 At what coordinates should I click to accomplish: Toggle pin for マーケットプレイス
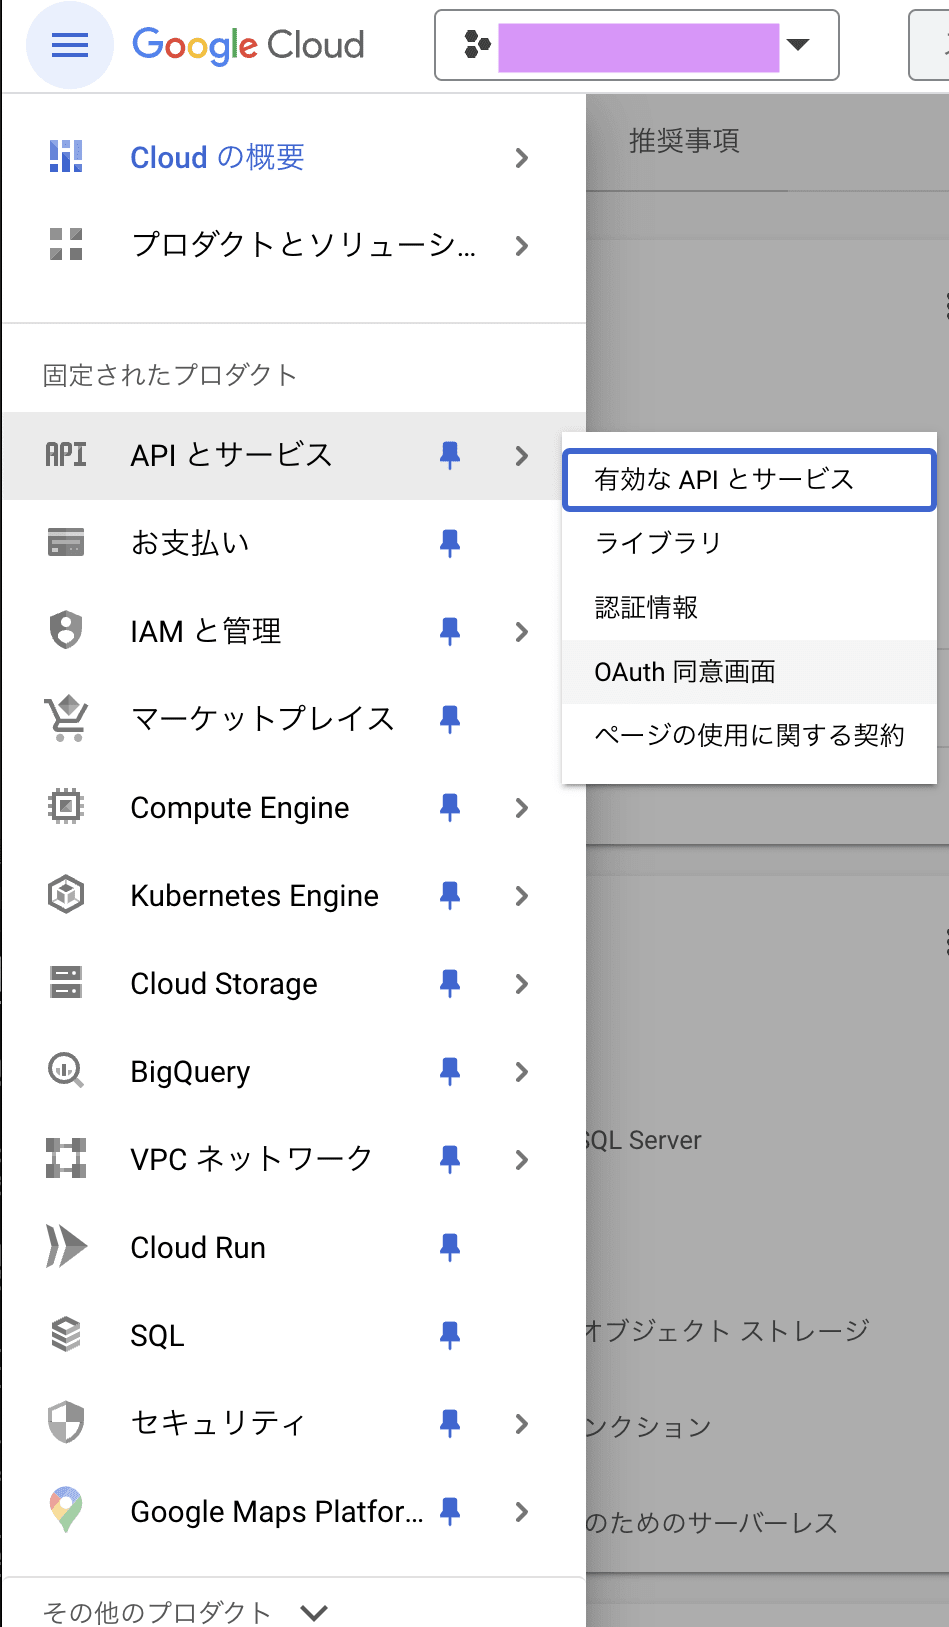[x=450, y=720]
